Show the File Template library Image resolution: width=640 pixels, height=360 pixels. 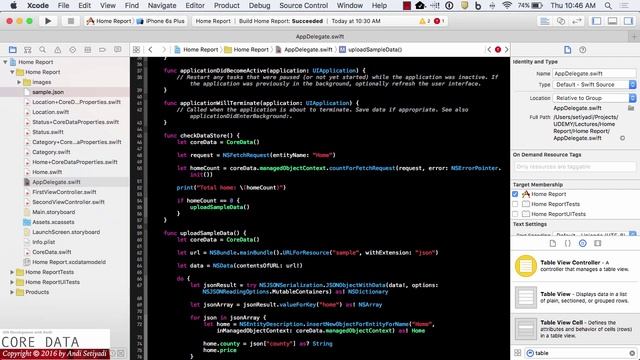pos(553,243)
